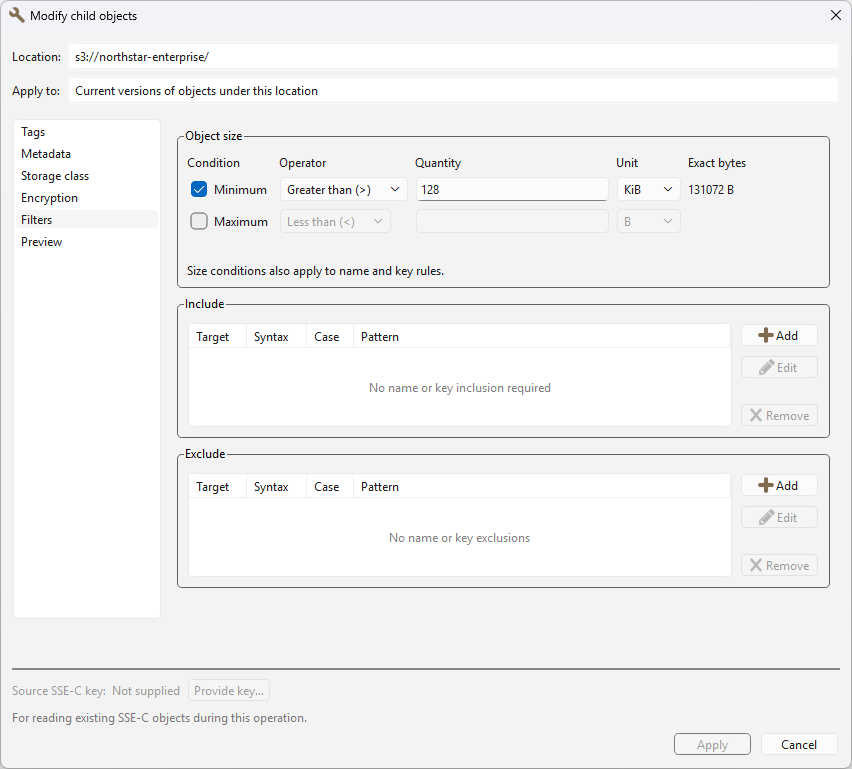Click the Location field
Screen dimensions: 852x769
coord(453,57)
